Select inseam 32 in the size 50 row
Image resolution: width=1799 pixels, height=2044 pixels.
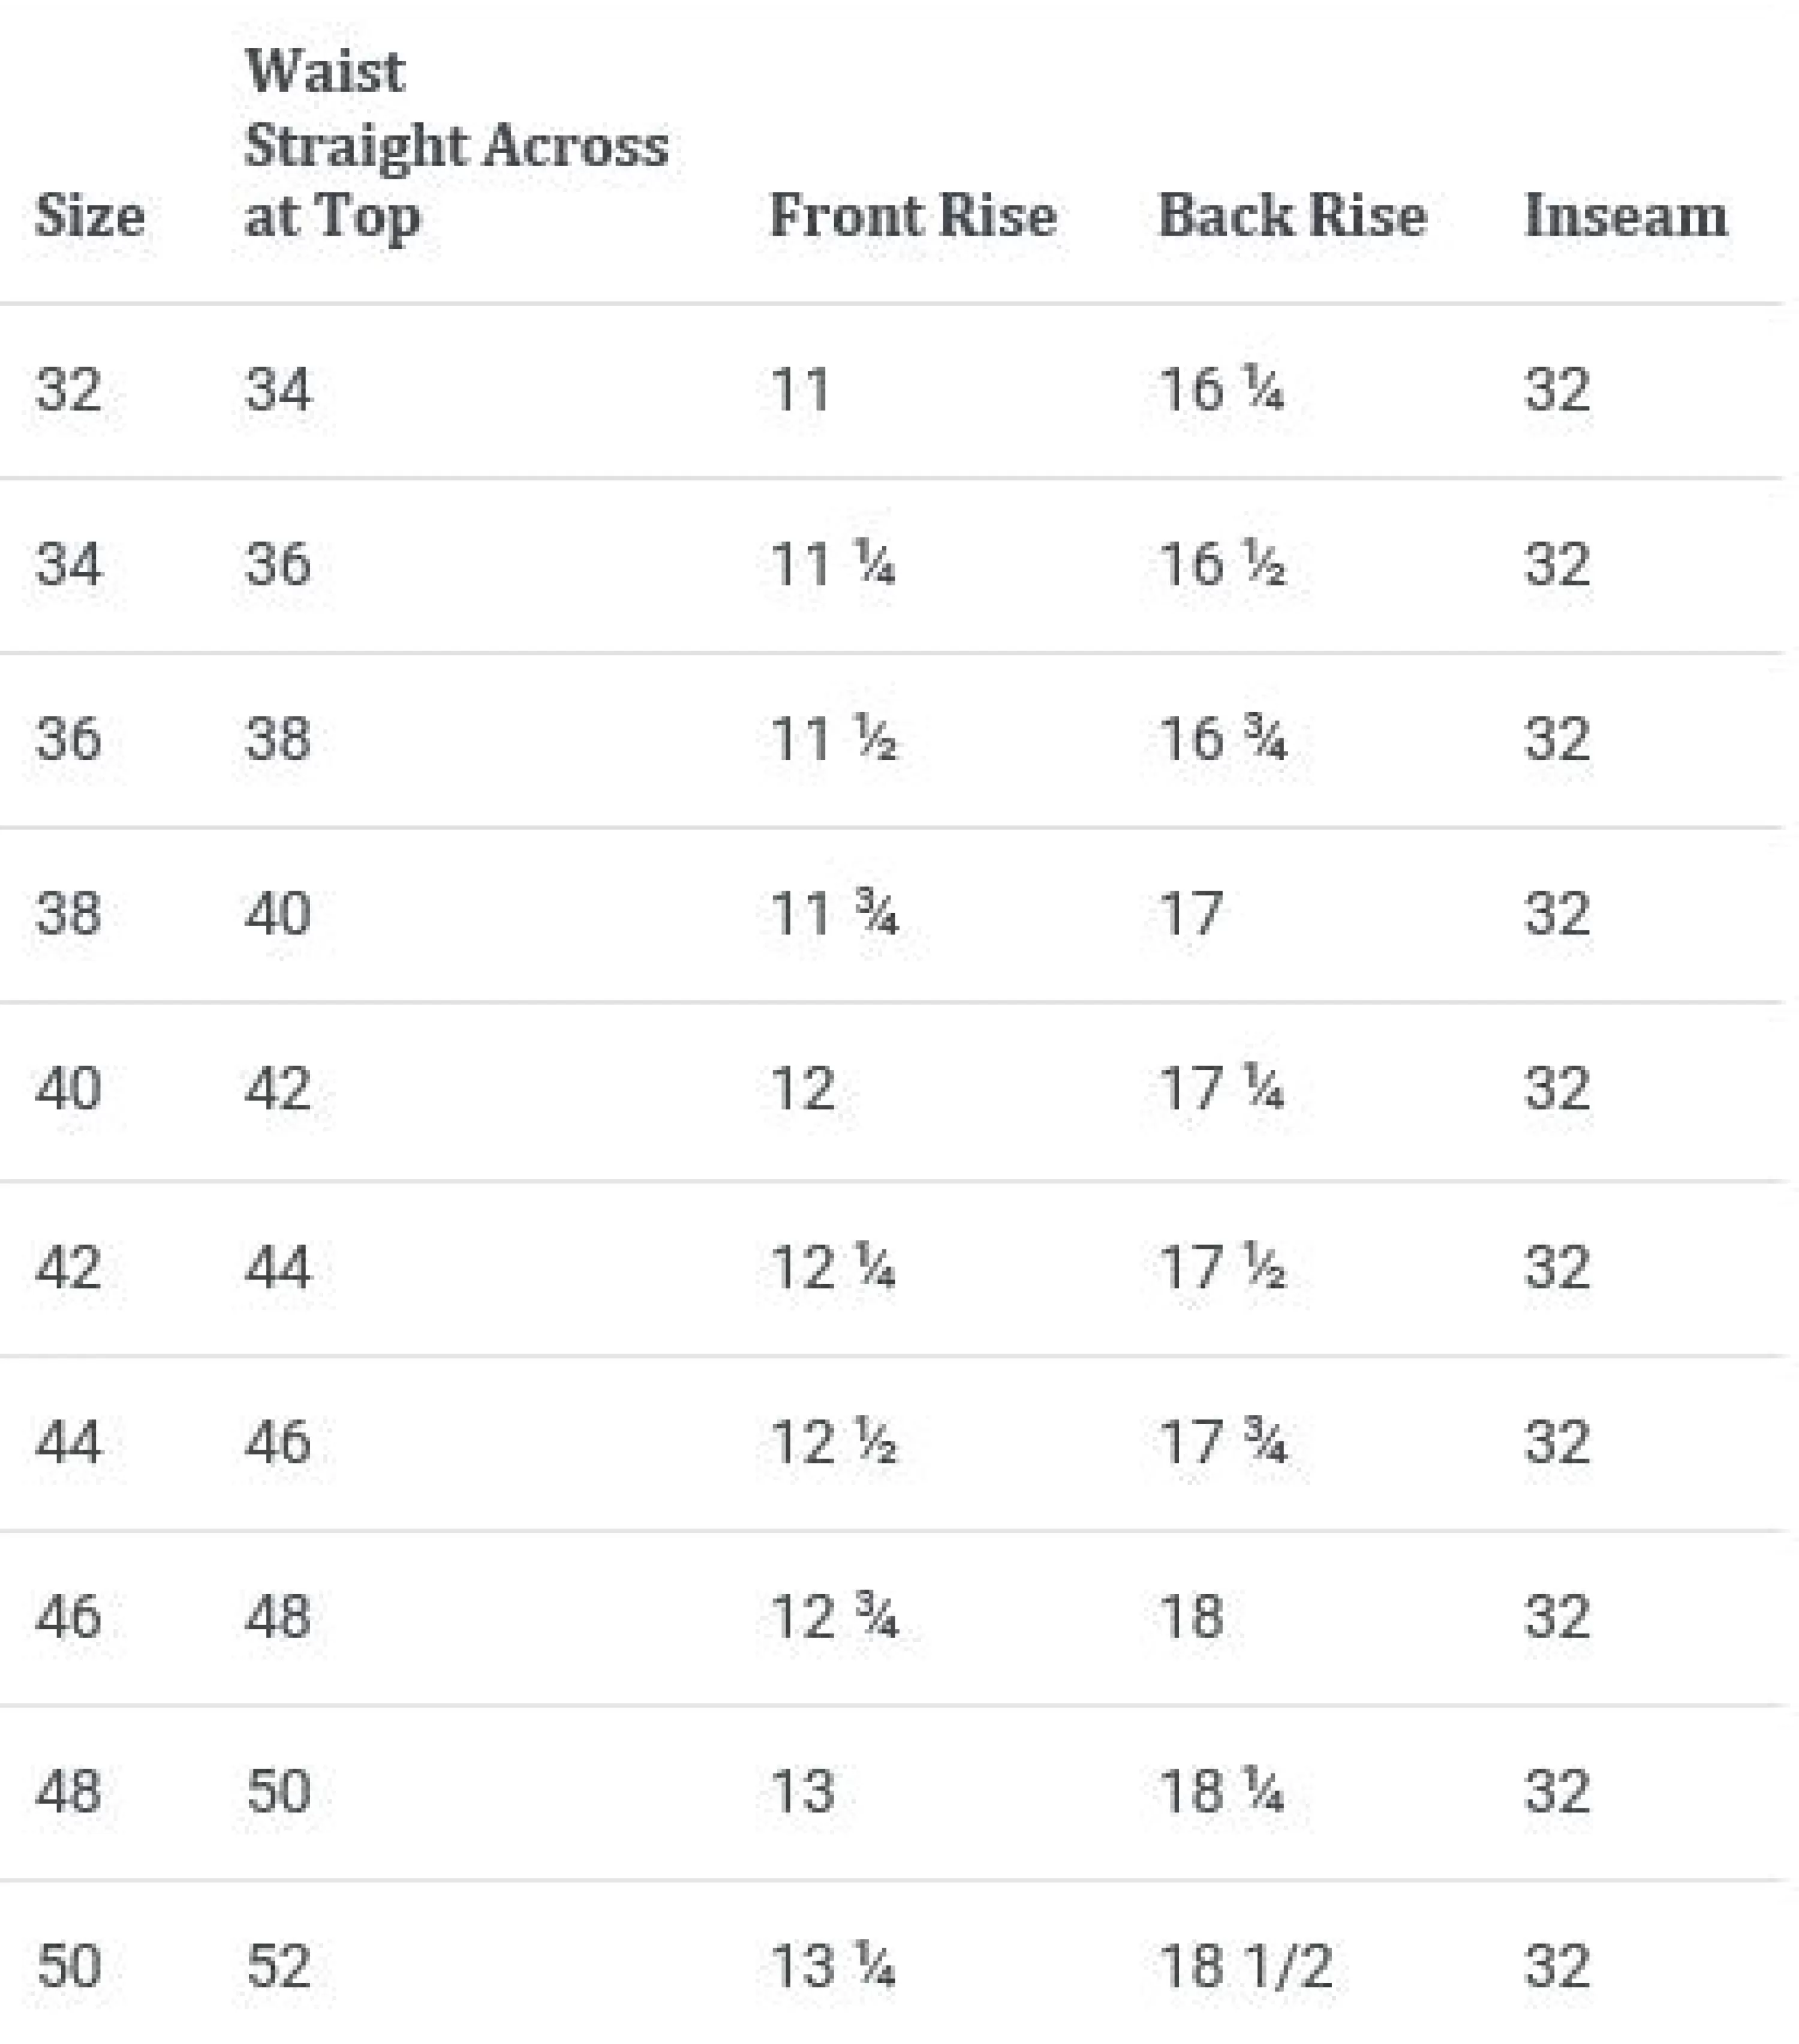[1556, 1966]
